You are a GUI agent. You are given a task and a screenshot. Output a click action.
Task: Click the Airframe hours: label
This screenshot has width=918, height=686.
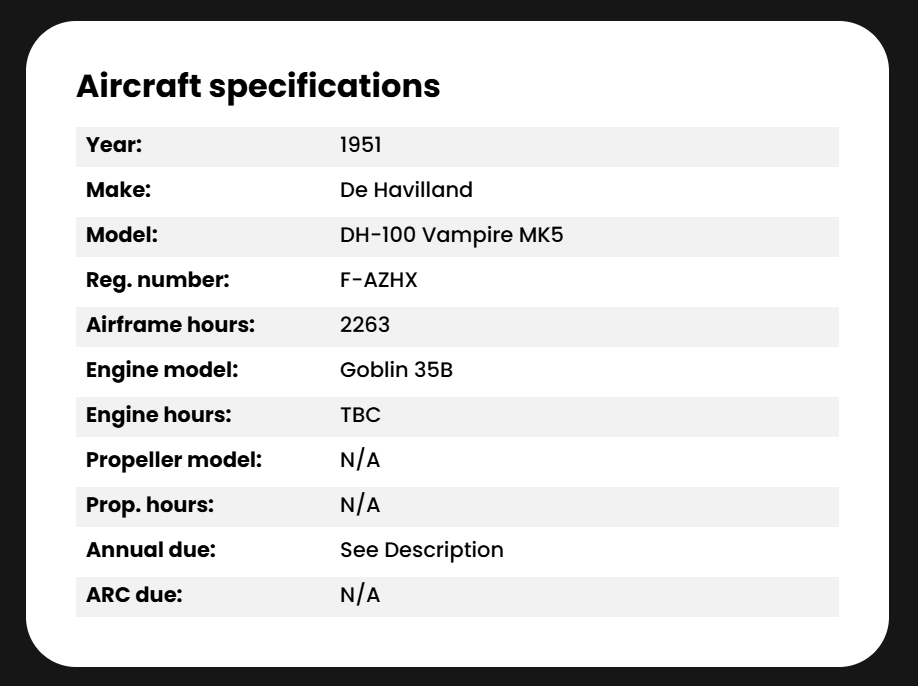[x=170, y=325]
